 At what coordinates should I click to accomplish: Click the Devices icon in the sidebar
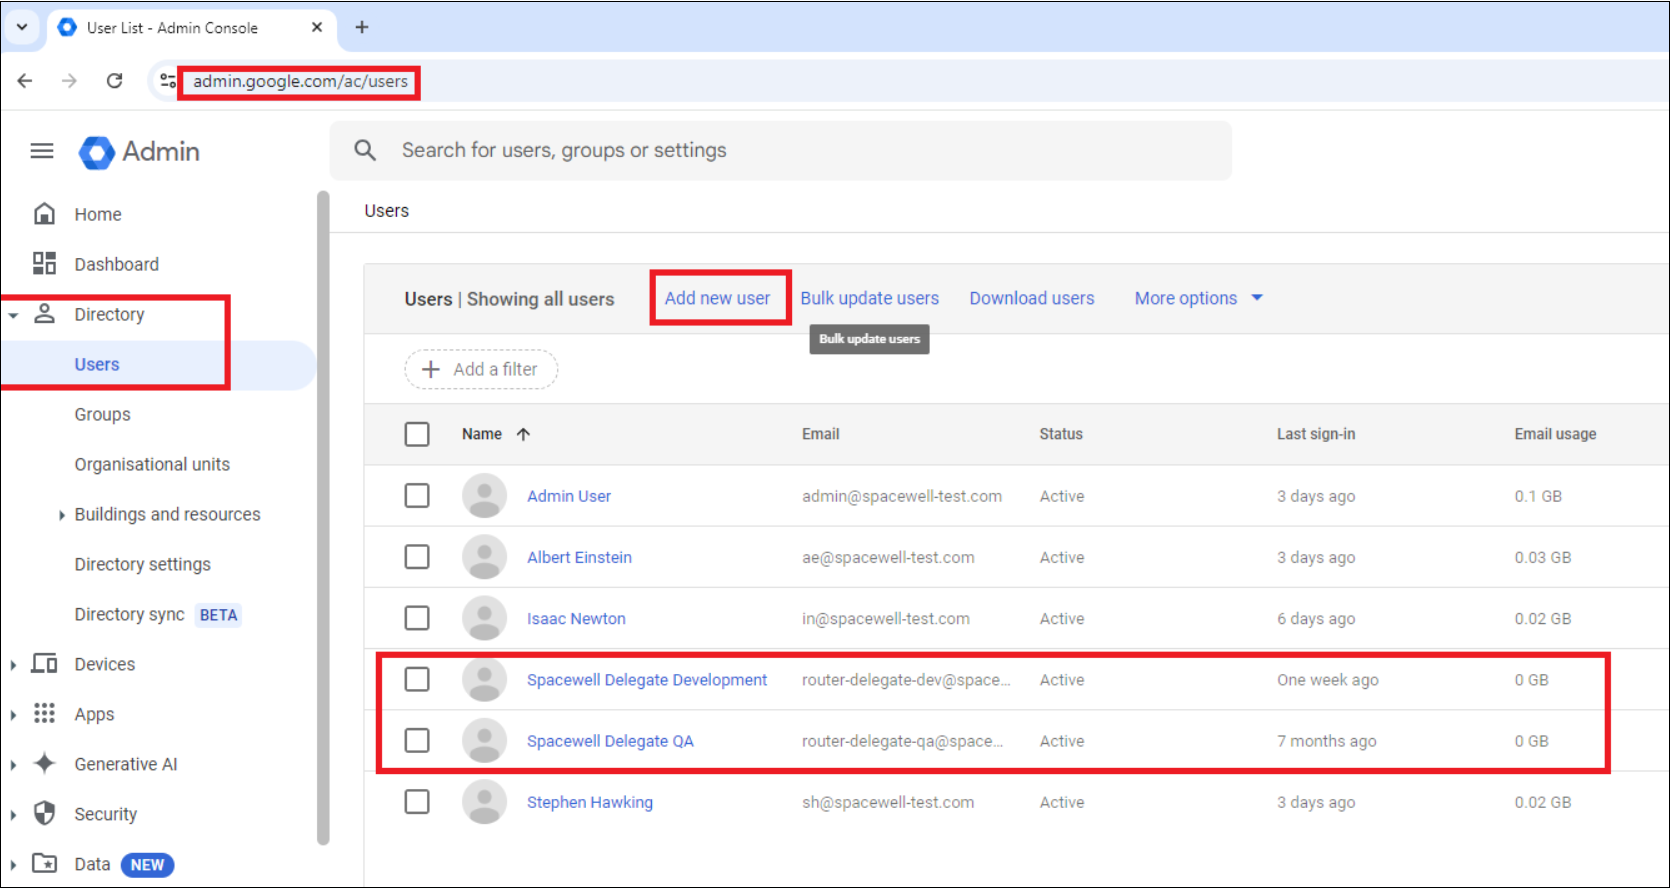point(44,663)
